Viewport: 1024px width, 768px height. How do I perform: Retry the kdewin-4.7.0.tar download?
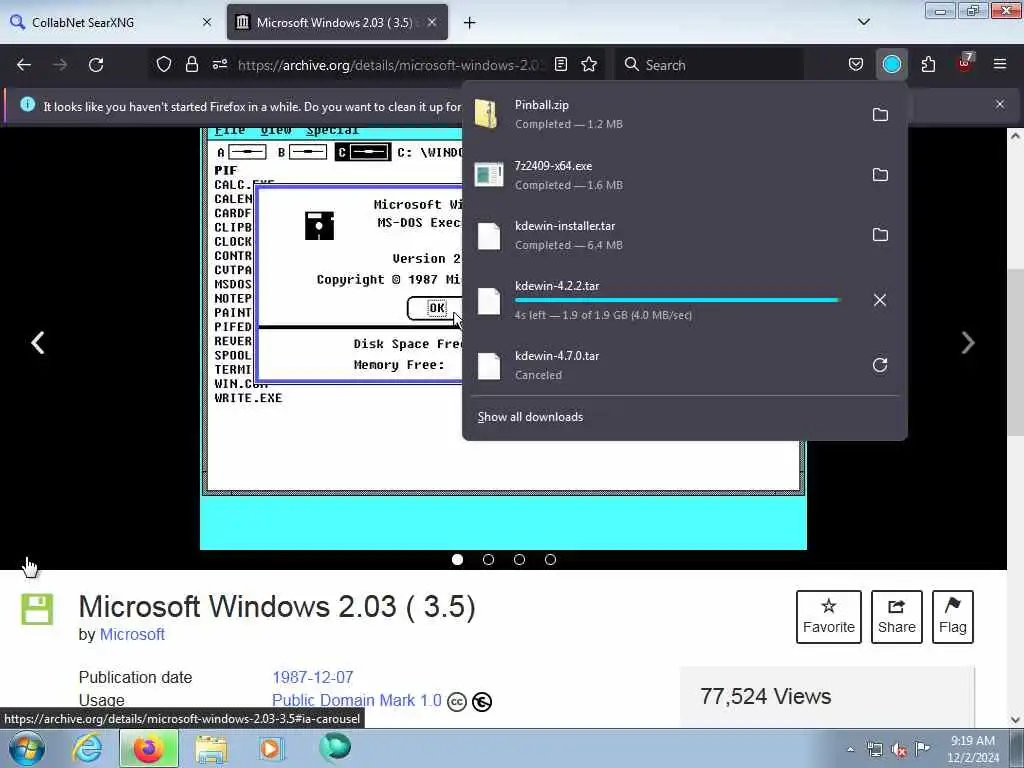[880, 365]
